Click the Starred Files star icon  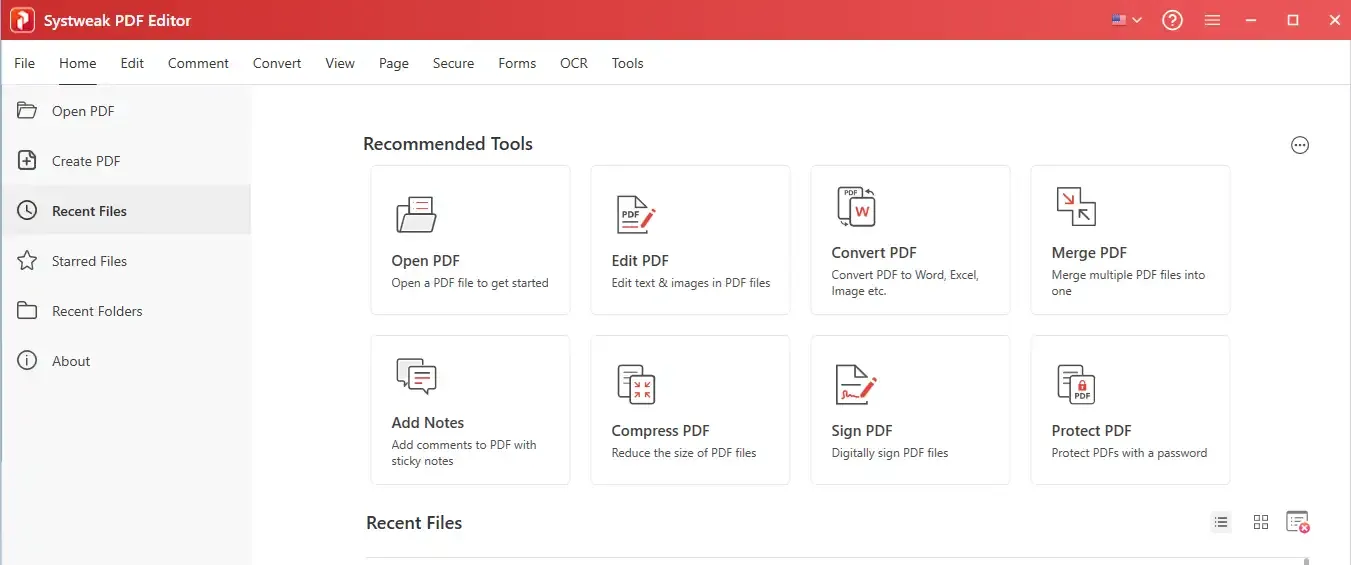pyautogui.click(x=27, y=260)
